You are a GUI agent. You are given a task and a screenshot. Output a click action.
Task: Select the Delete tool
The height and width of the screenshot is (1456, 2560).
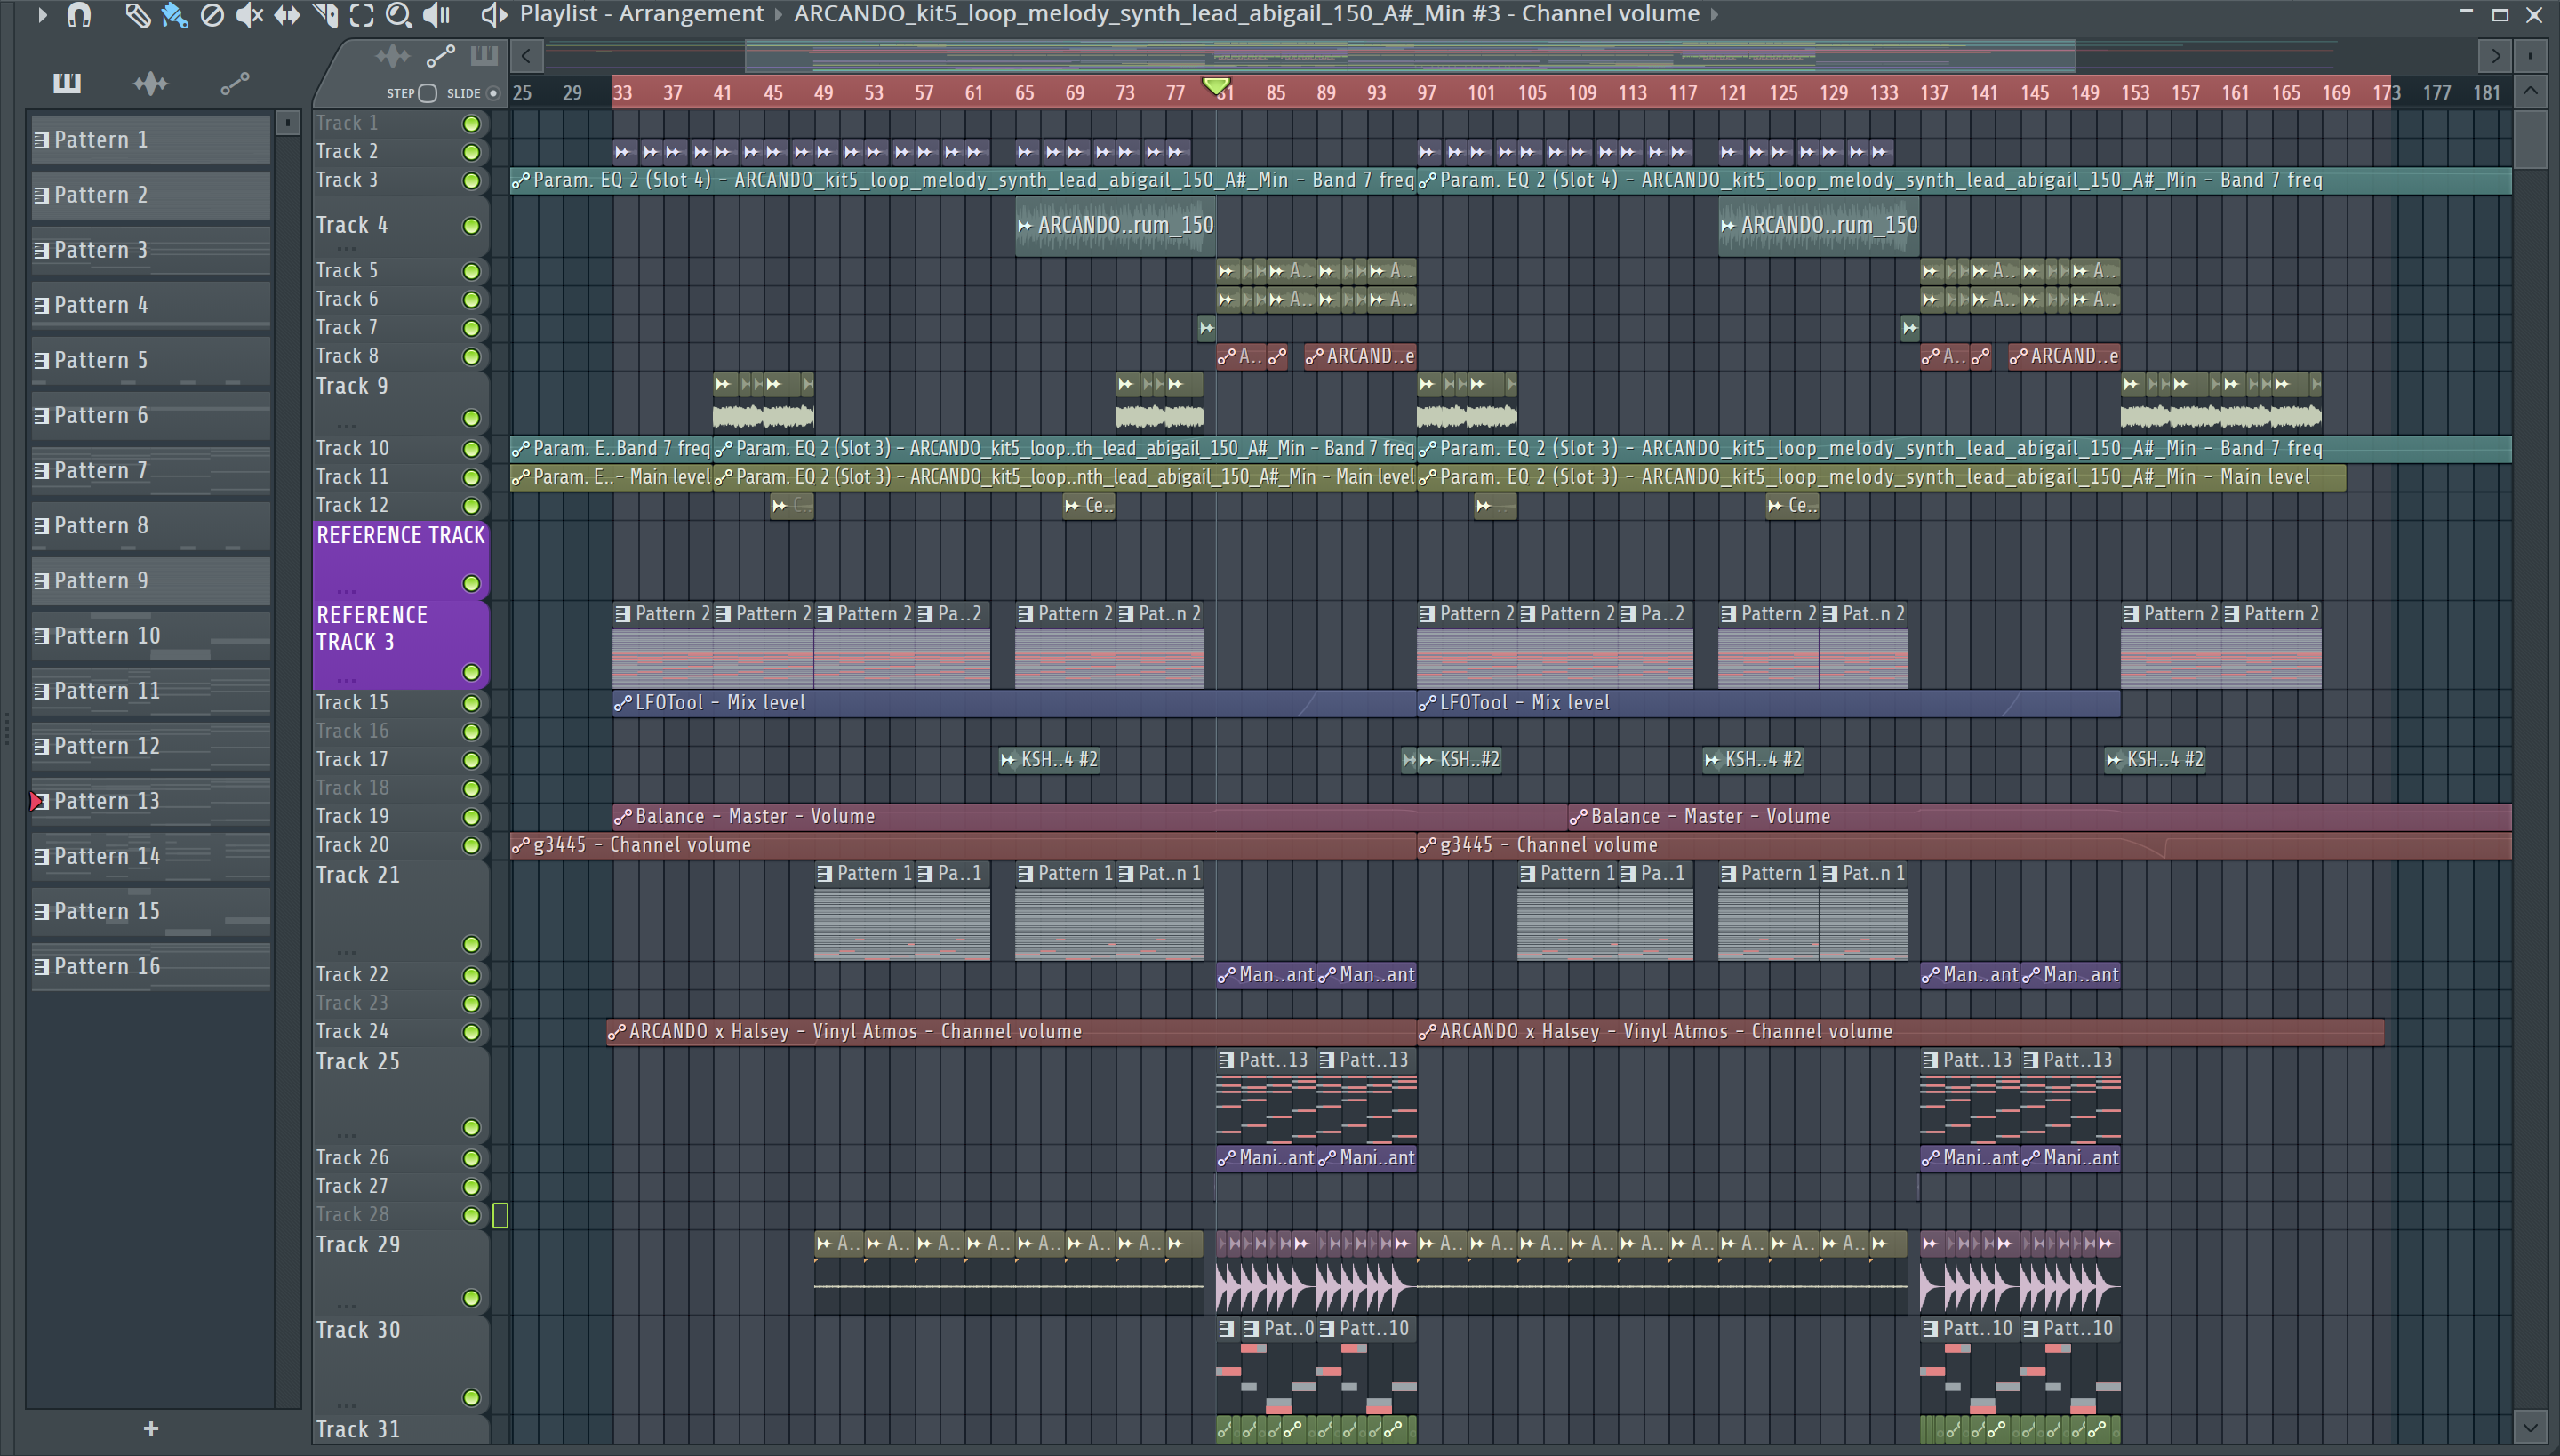[212, 15]
